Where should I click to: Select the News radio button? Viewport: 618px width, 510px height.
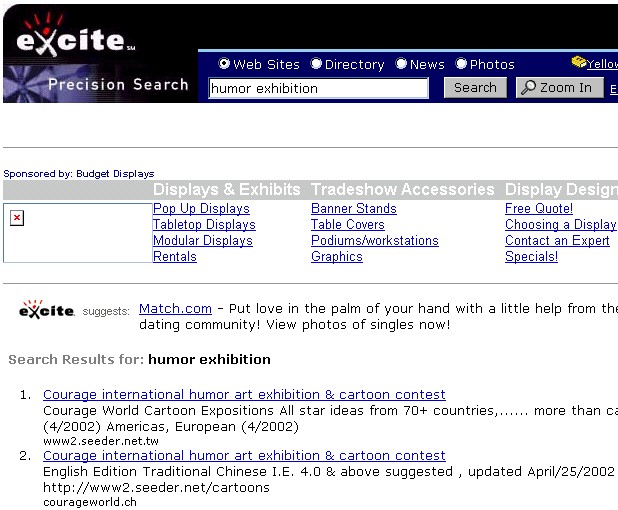pos(401,63)
